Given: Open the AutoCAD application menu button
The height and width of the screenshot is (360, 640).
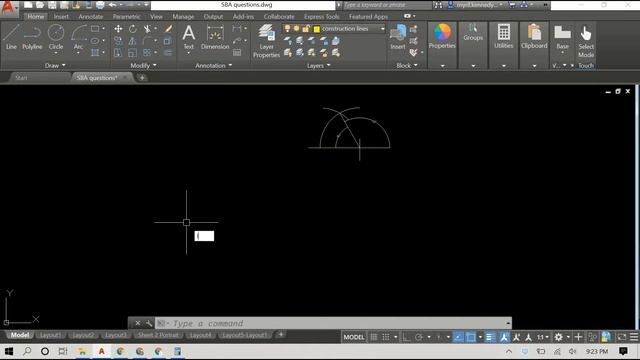Looking at the screenshot, I should click(x=8, y=7).
